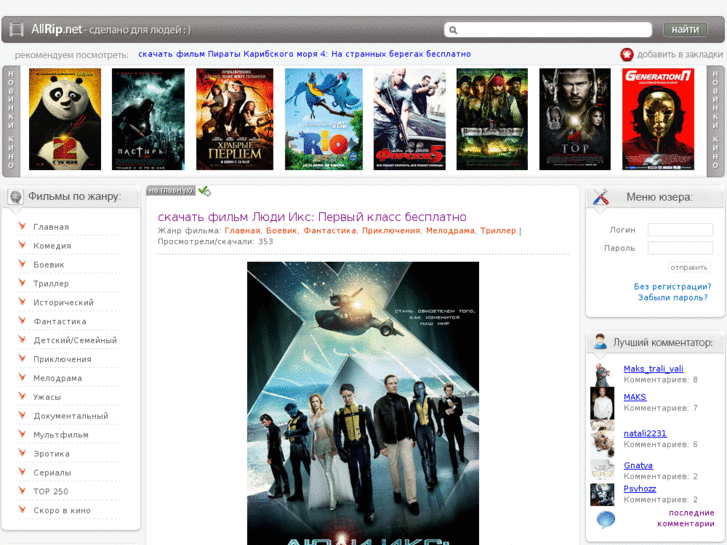This screenshot has height=545, width=727.
Task: Select Скоро в кино menu item
Action: (62, 511)
